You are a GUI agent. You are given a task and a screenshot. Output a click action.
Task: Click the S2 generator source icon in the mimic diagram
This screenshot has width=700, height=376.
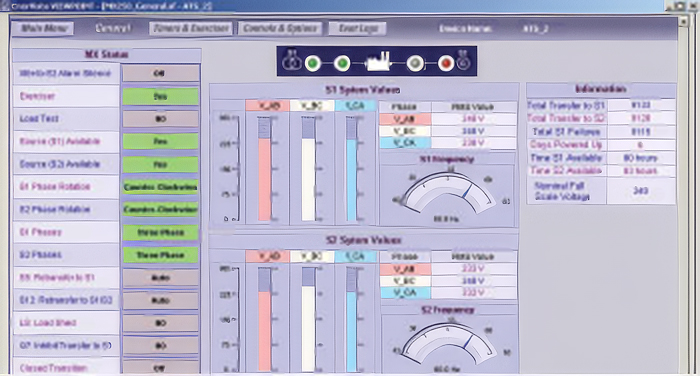(464, 61)
